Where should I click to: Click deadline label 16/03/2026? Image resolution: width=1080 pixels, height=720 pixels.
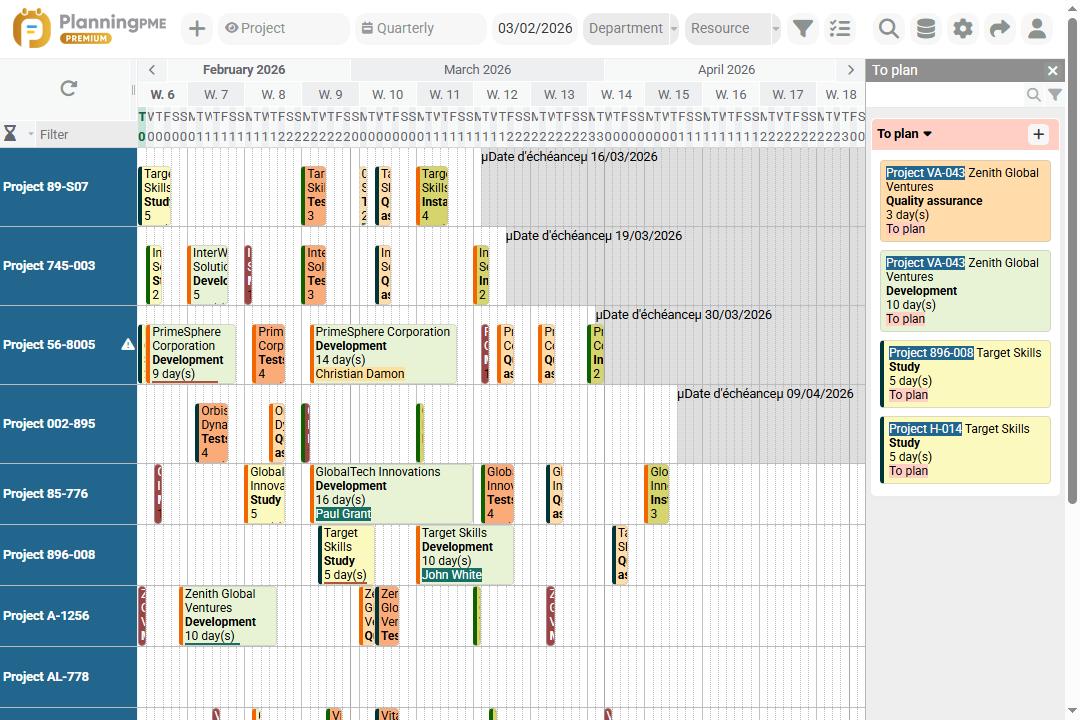click(x=569, y=157)
